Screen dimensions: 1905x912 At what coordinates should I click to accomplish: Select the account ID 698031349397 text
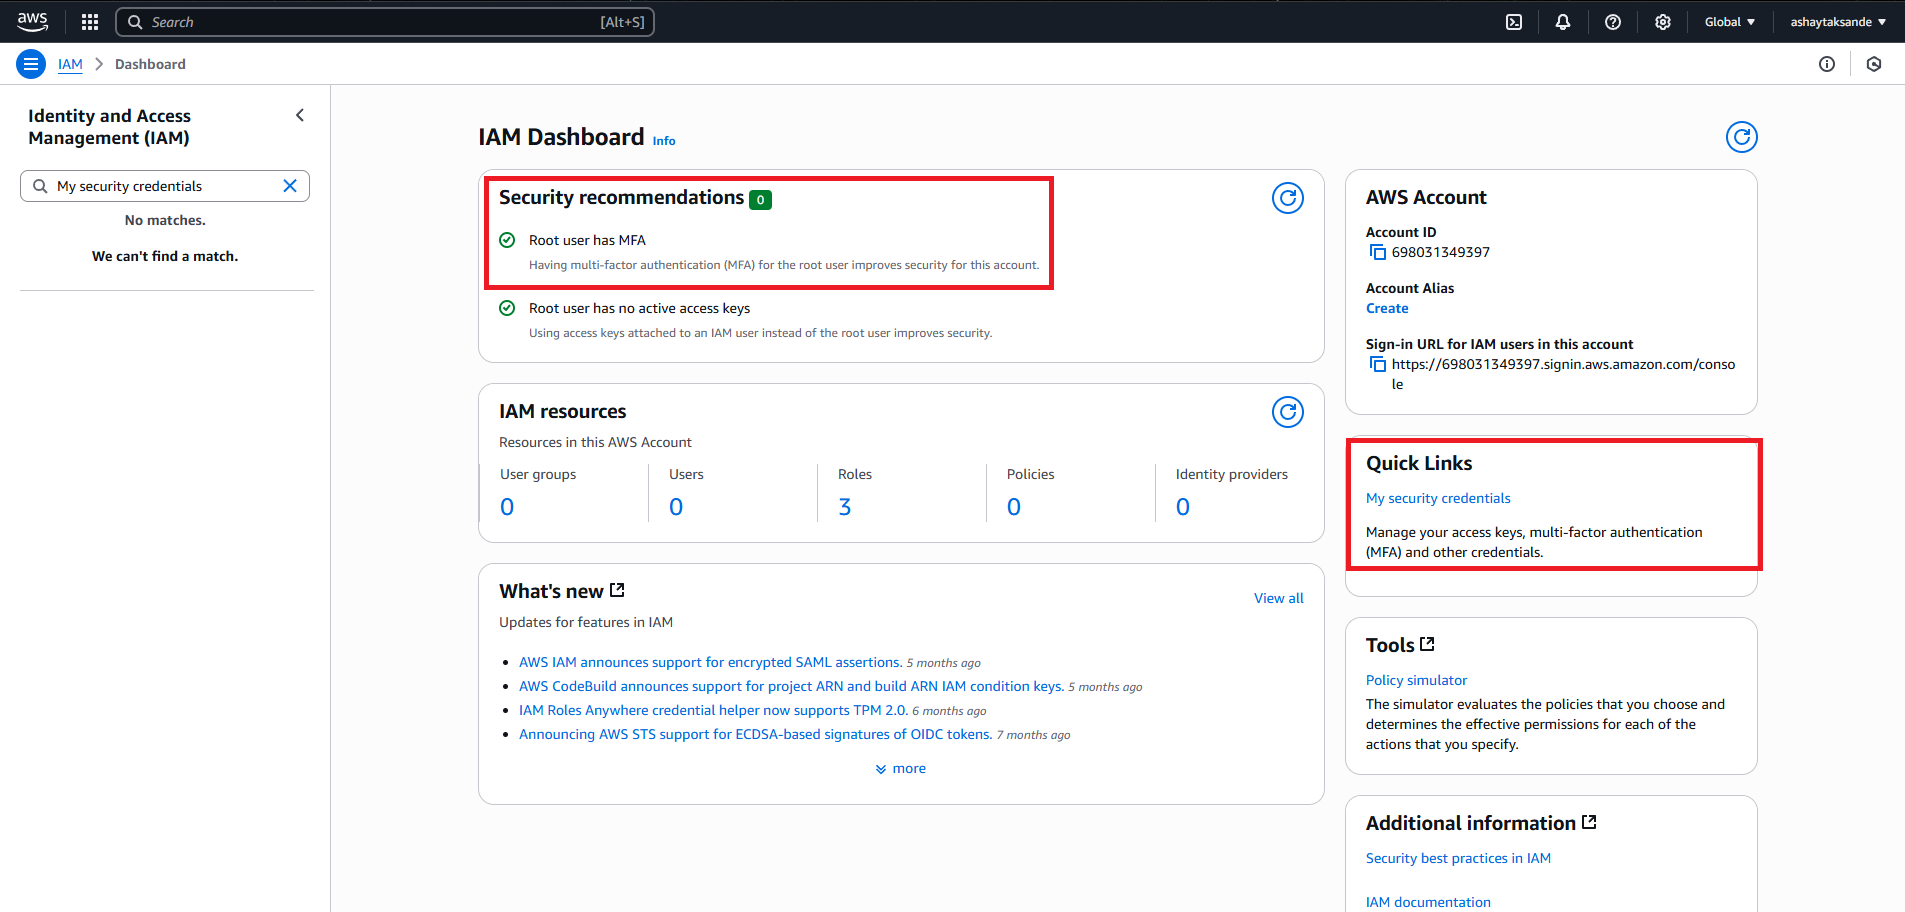click(1441, 252)
